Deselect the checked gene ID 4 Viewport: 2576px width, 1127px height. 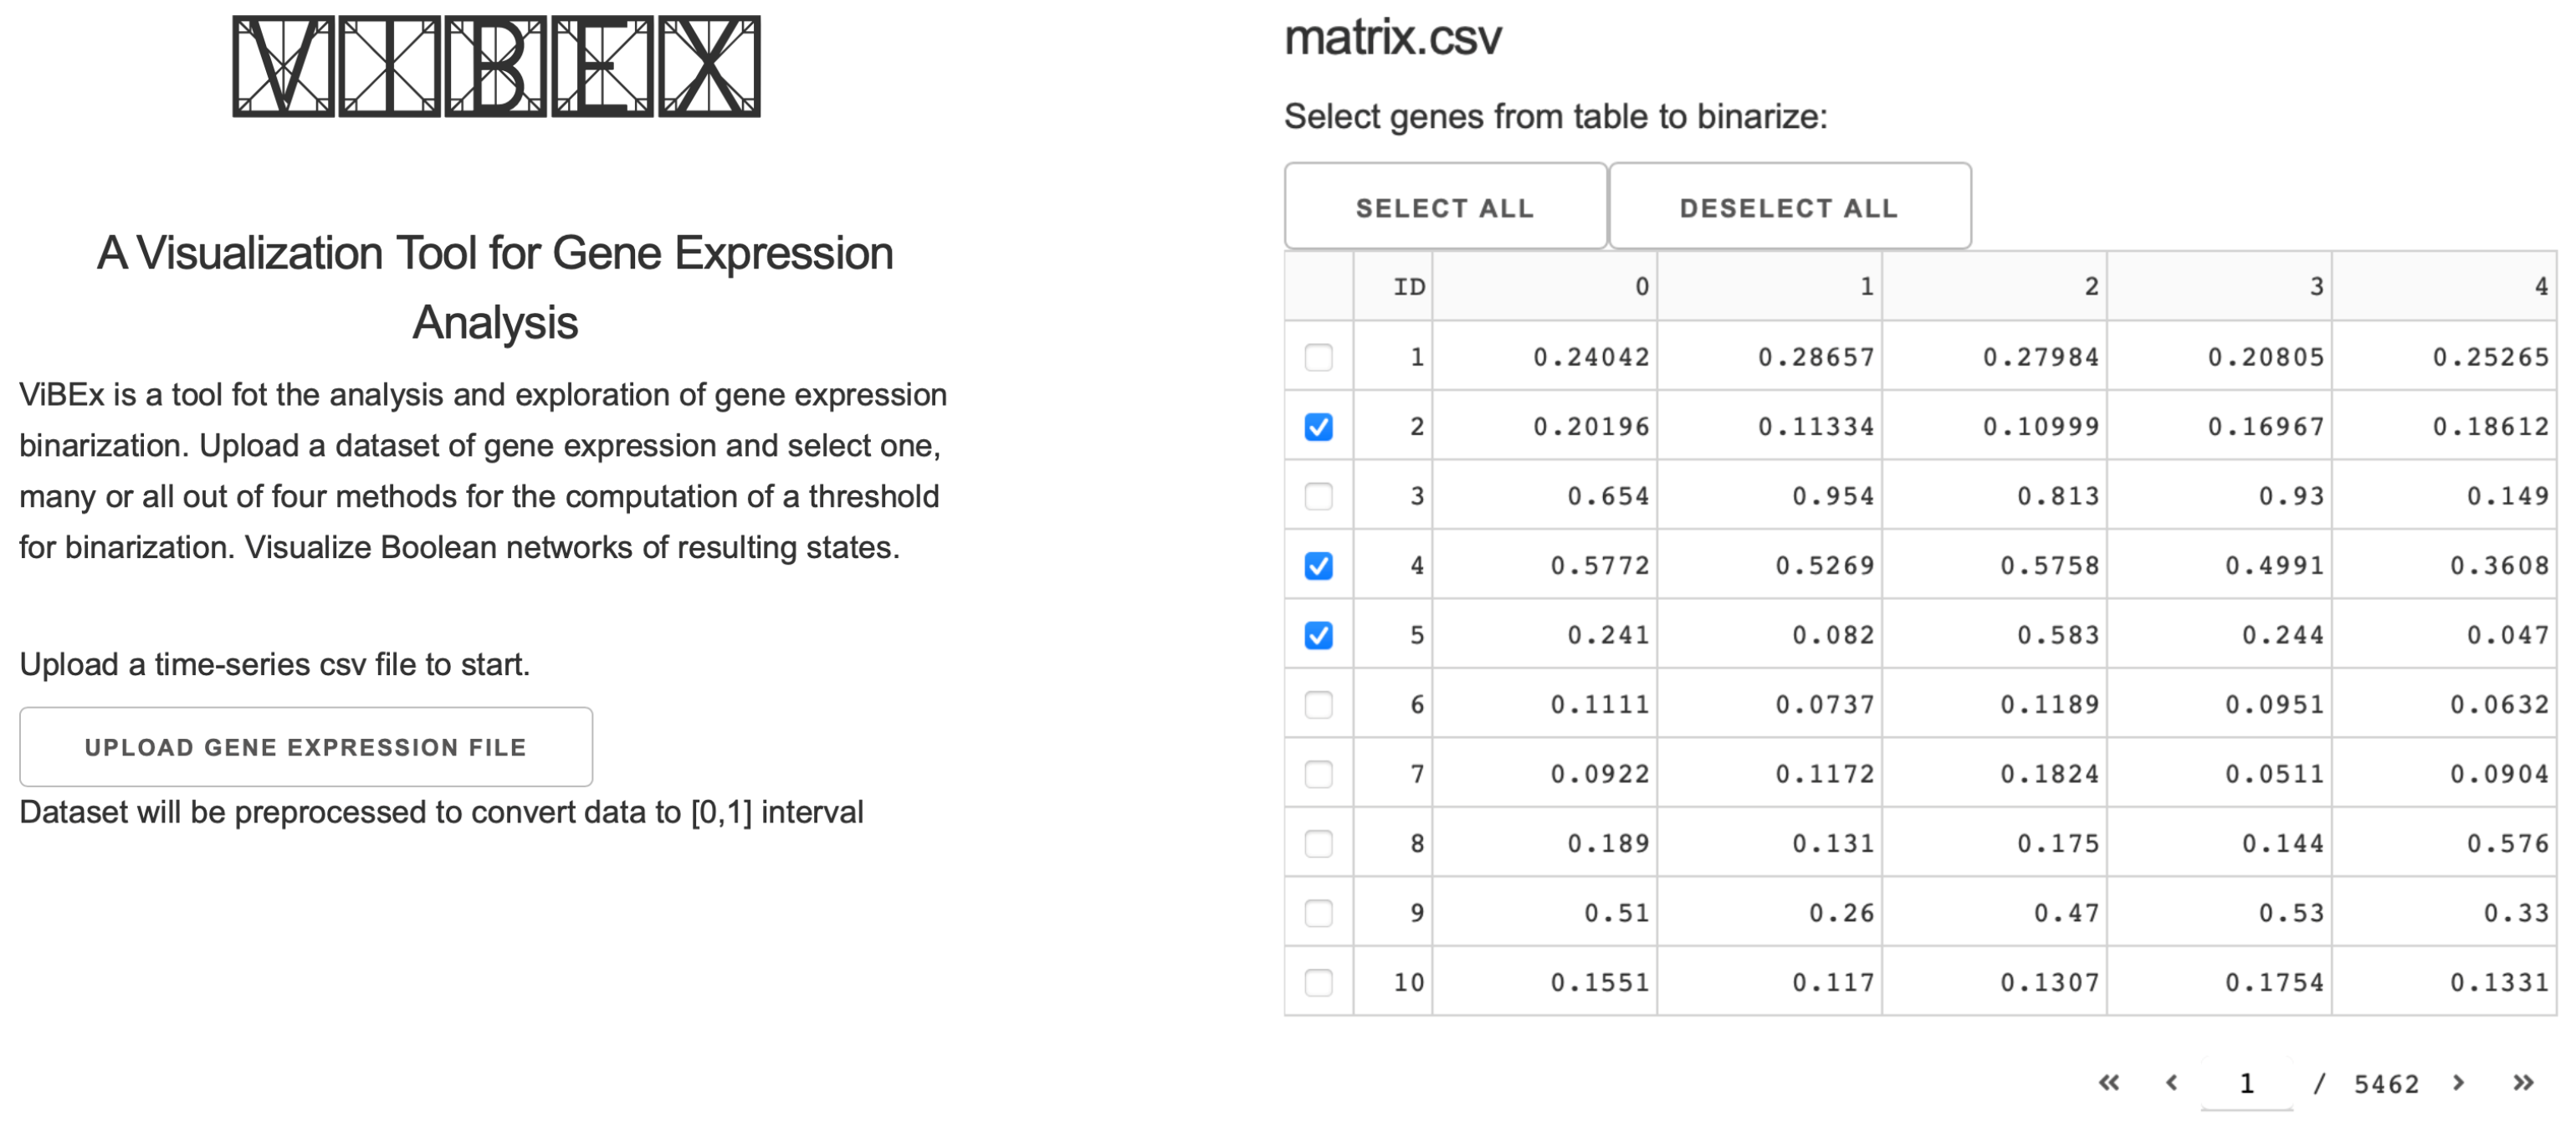point(1318,566)
